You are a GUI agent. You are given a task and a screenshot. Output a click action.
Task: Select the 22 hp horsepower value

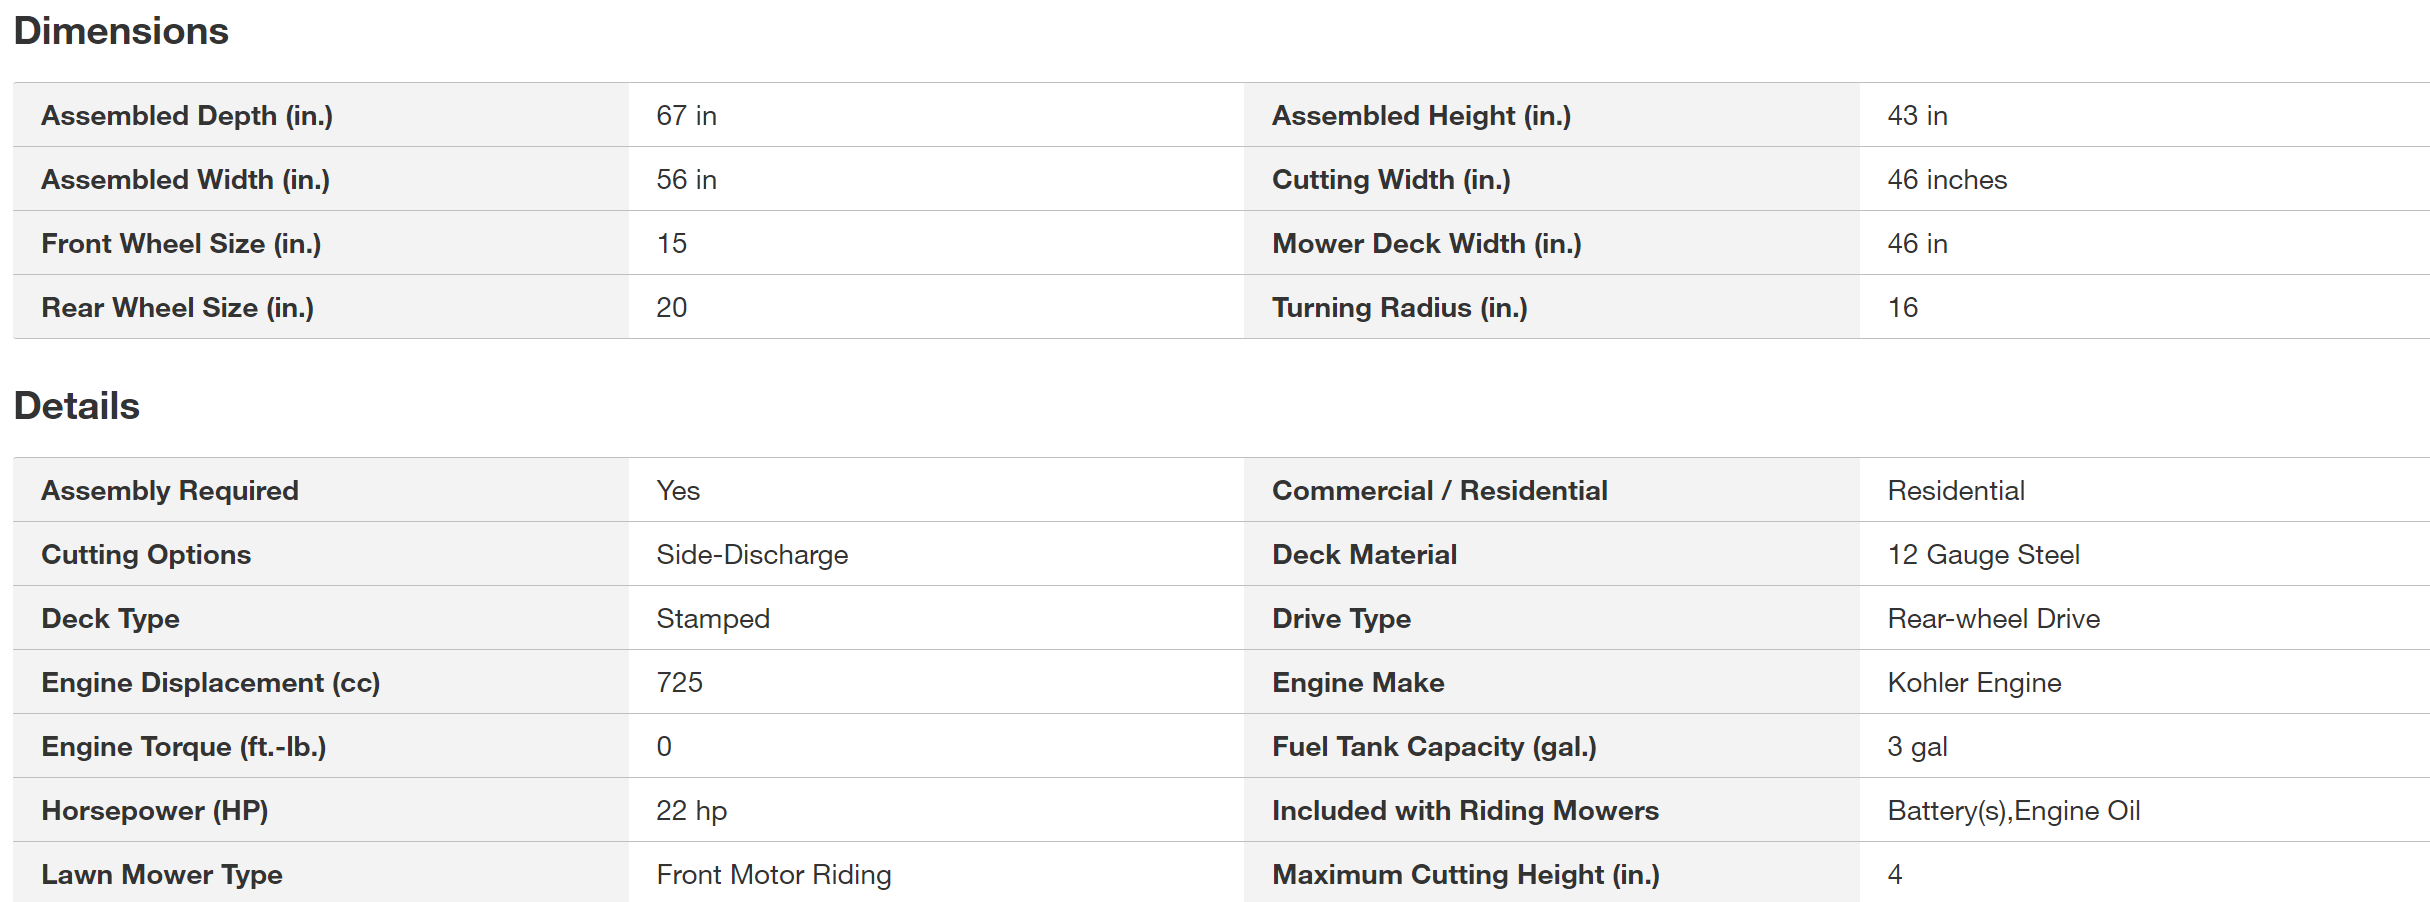[x=691, y=811]
